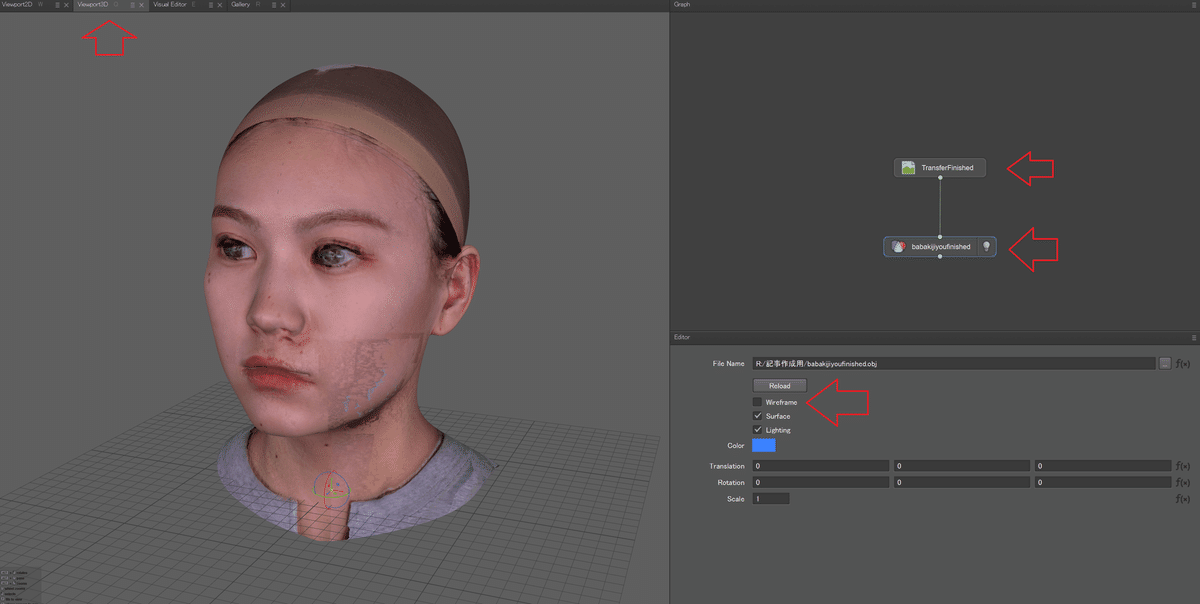Screen dimensions: 1200x604
Task: Close the Gallery tab with its X
Action: click(283, 5)
